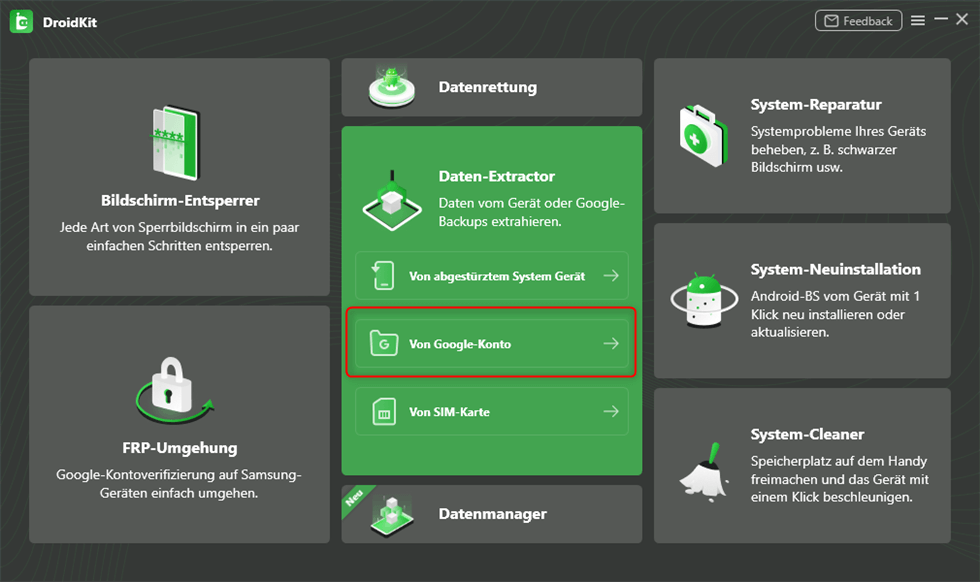This screenshot has height=582, width=980.
Task: Open the System-Cleaner heading
Action: (x=807, y=434)
